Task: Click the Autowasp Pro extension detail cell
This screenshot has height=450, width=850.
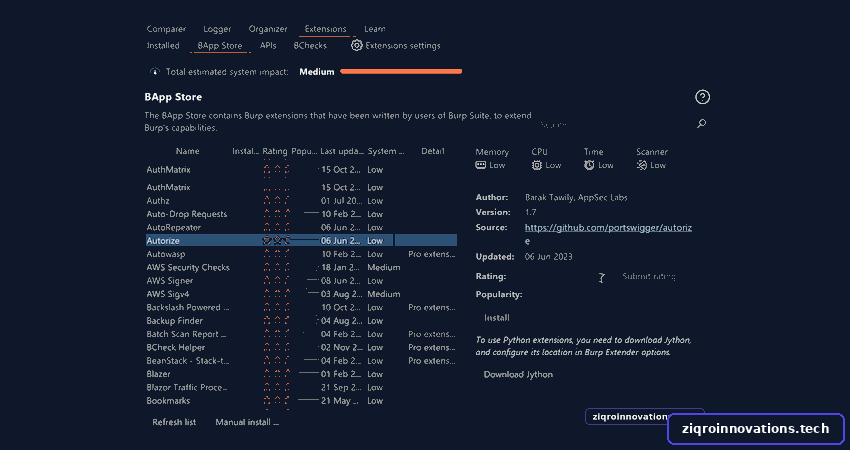Action: coord(432,254)
